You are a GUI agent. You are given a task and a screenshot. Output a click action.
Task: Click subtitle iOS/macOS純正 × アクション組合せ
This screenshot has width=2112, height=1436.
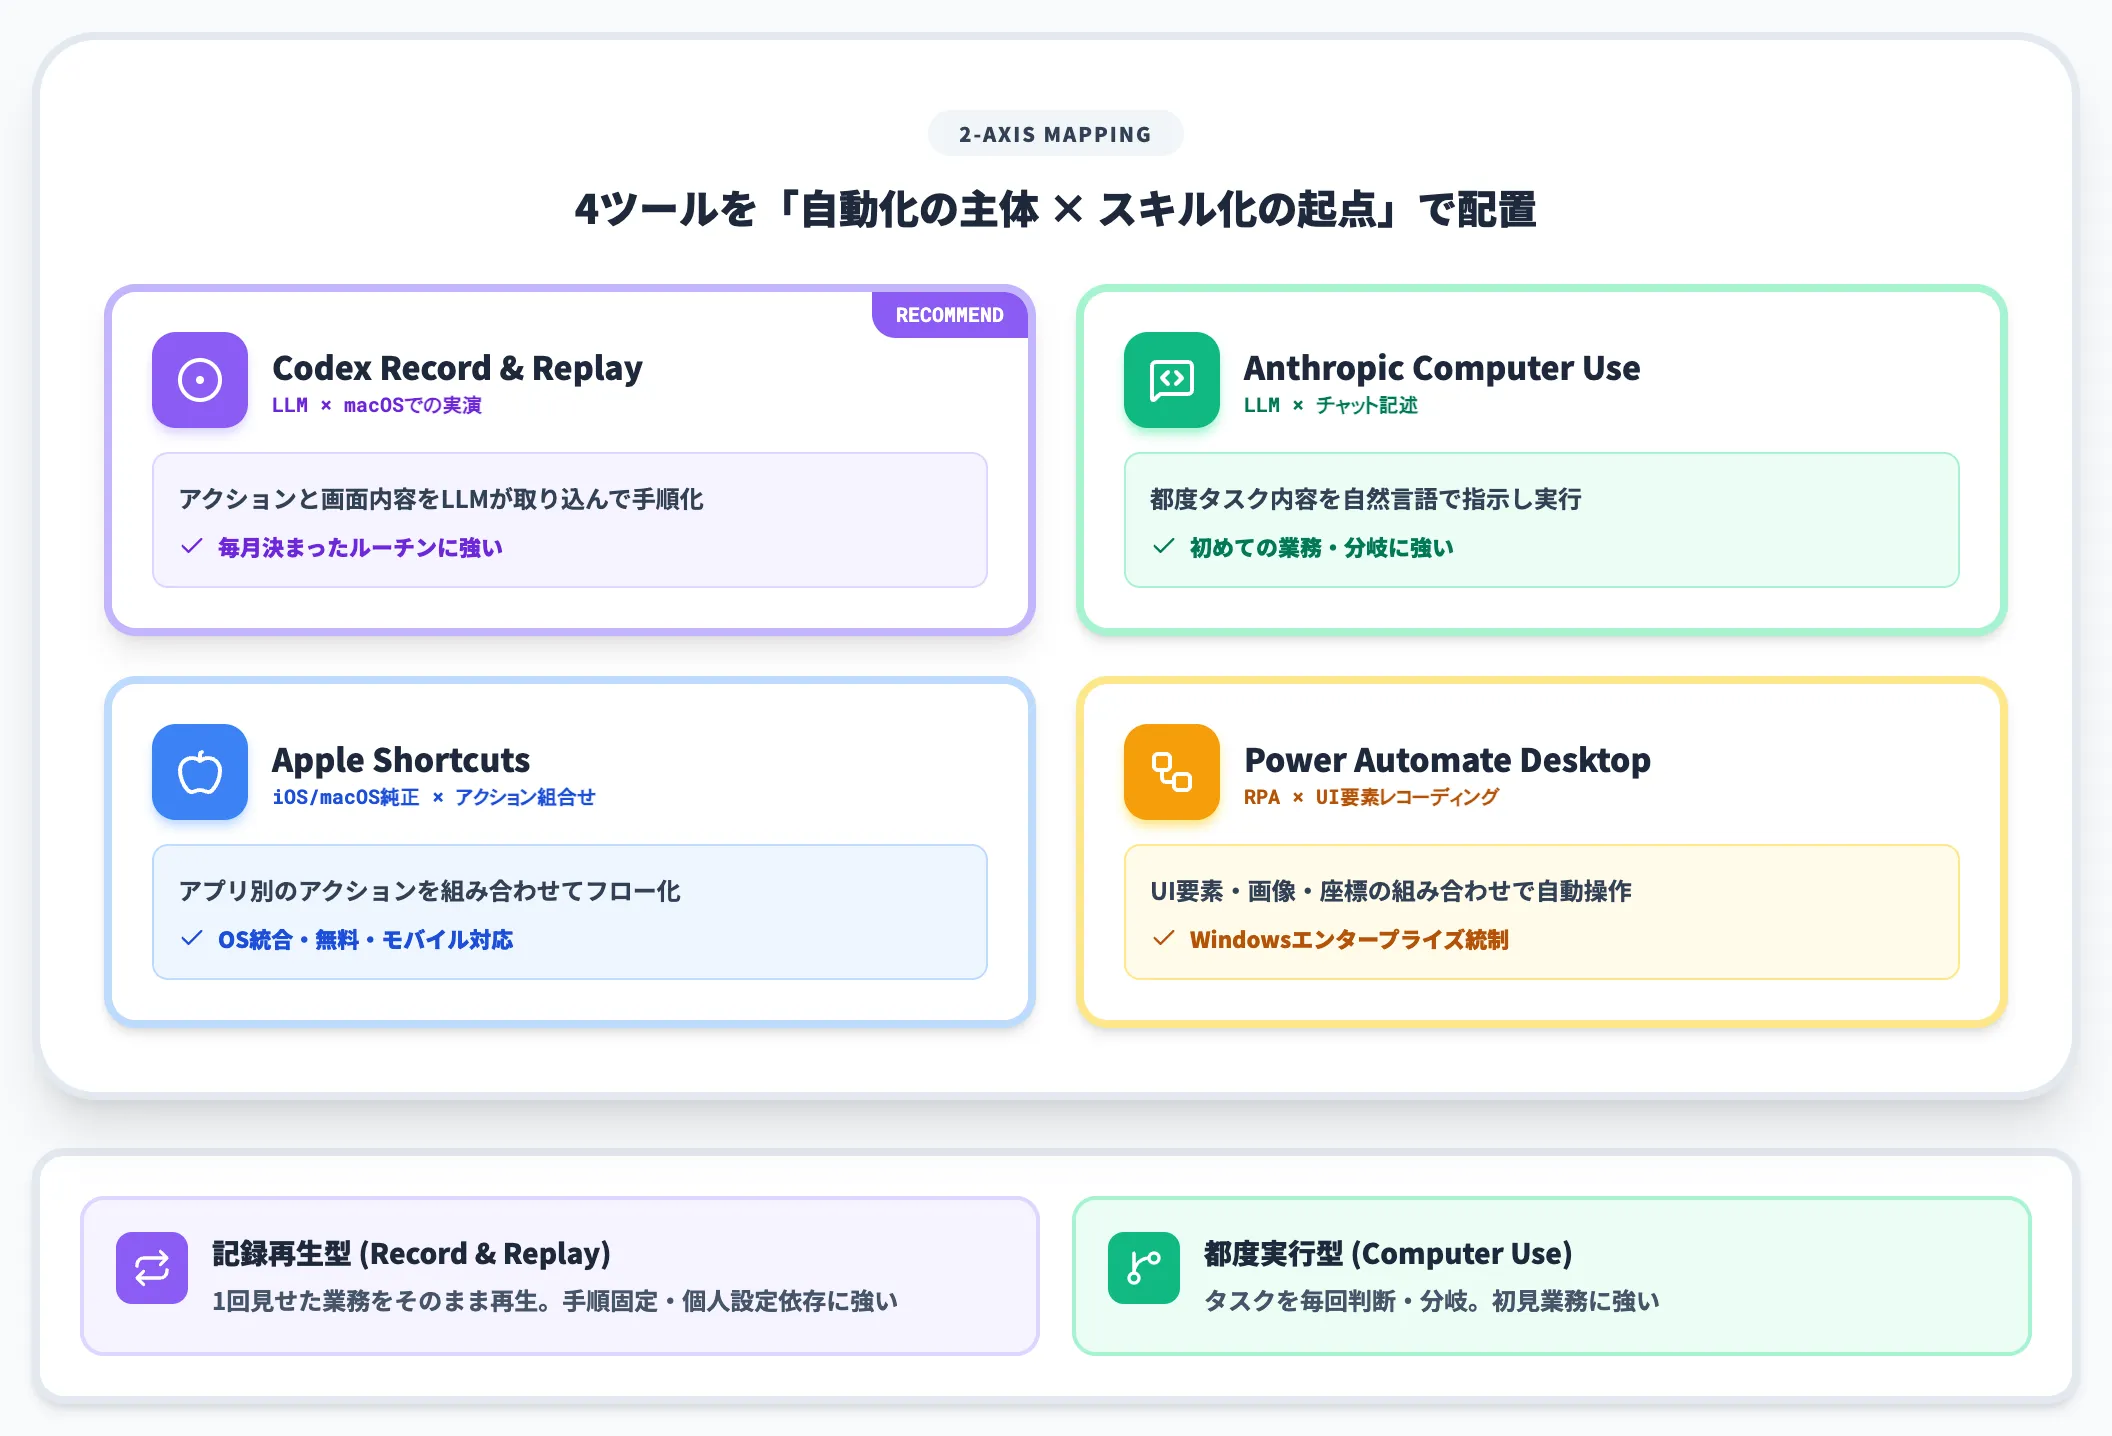[434, 797]
